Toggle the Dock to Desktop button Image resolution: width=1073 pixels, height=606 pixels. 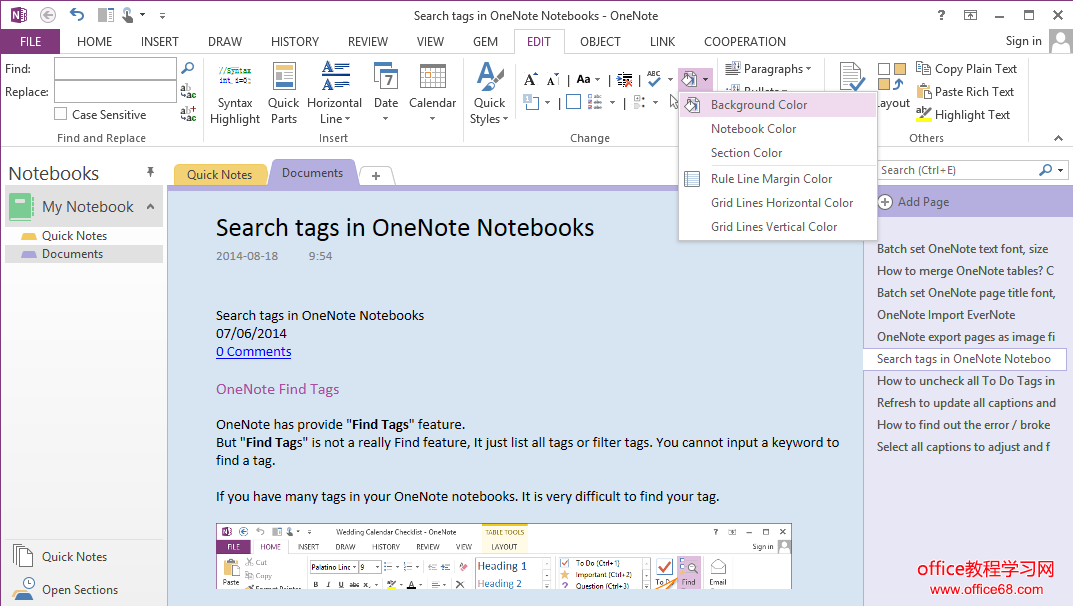106,15
